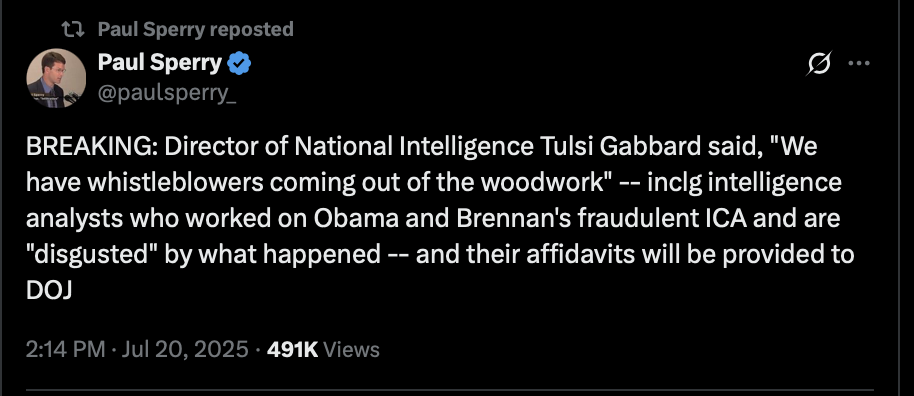The height and width of the screenshot is (396, 914).
Task: Click "DOJ" at the tweet's end
Action: tap(49, 291)
